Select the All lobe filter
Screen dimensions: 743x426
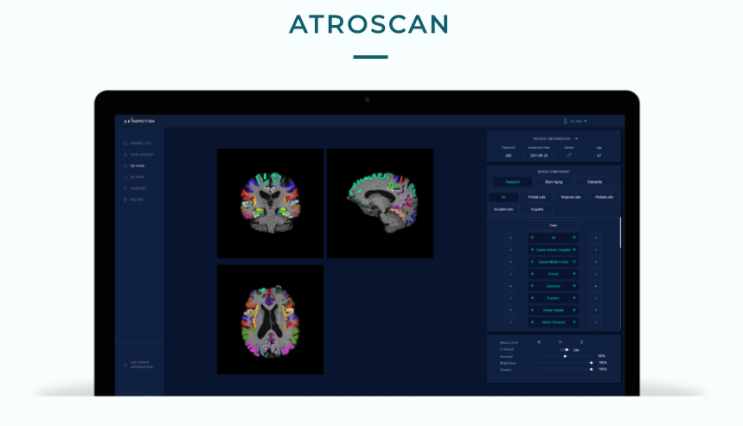(x=503, y=197)
